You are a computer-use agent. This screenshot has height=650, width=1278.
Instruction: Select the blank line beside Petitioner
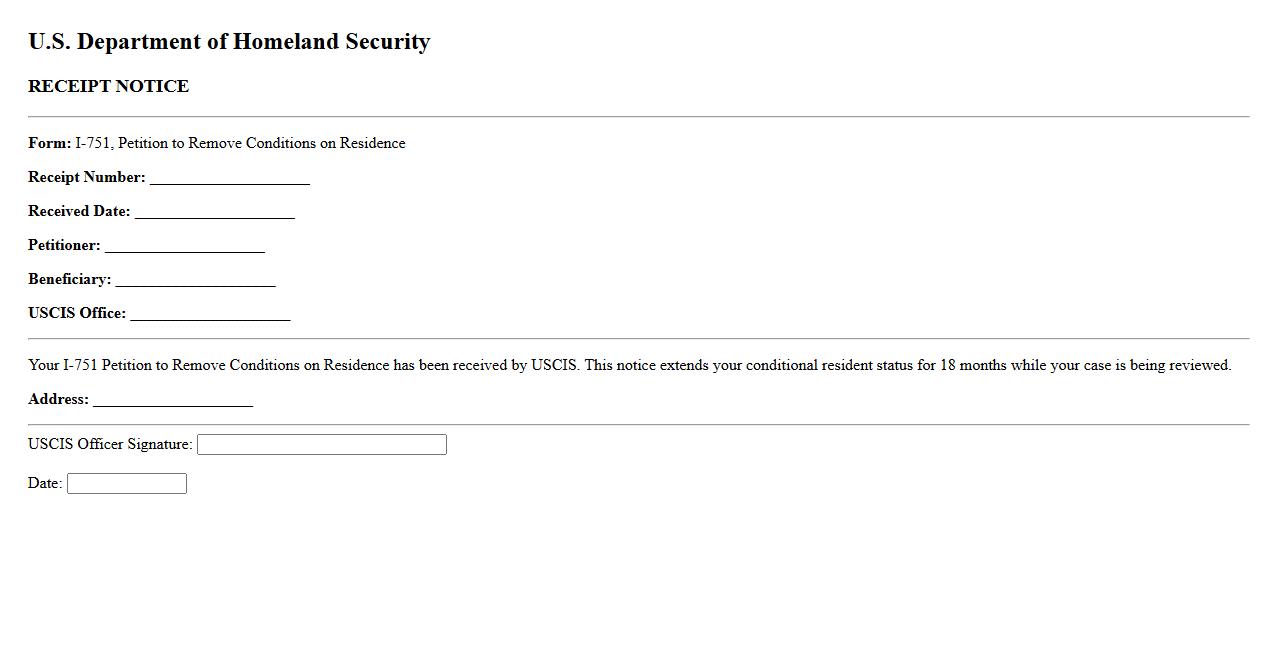point(184,246)
